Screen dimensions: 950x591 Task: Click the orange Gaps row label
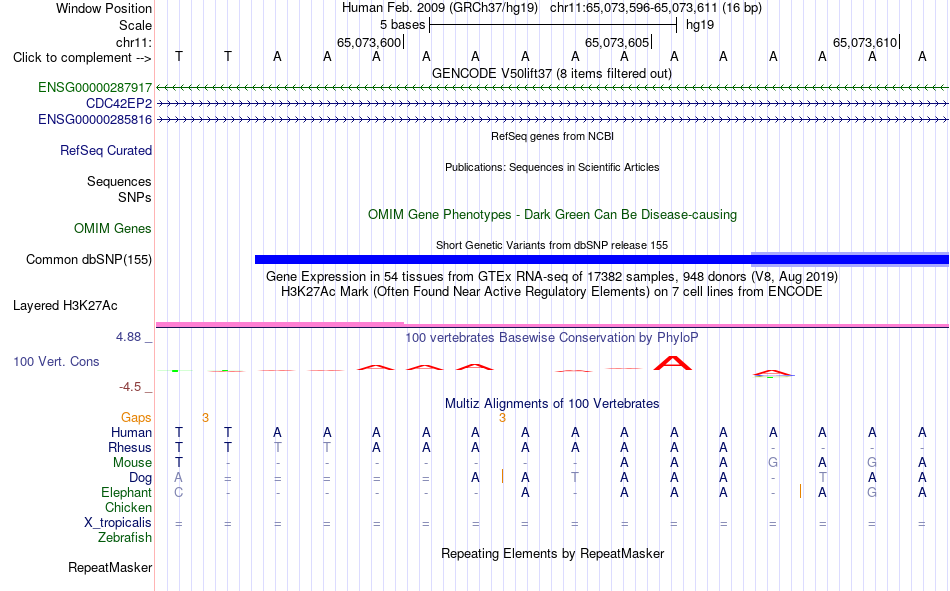coord(136,418)
